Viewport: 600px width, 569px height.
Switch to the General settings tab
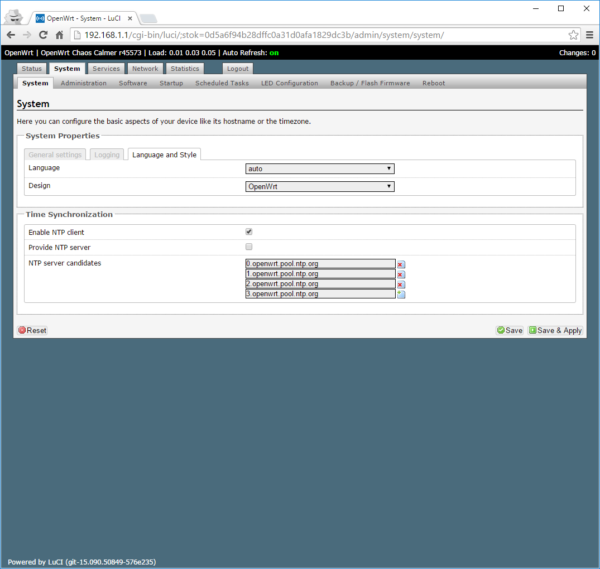coord(55,154)
